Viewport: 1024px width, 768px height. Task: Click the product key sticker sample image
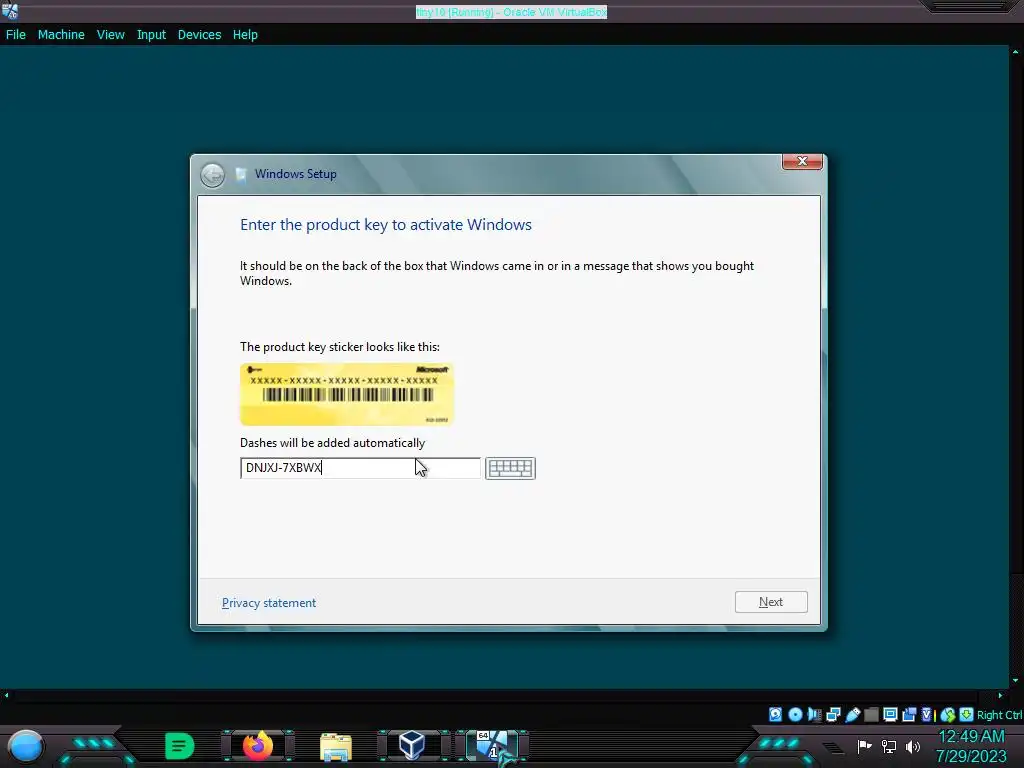347,394
